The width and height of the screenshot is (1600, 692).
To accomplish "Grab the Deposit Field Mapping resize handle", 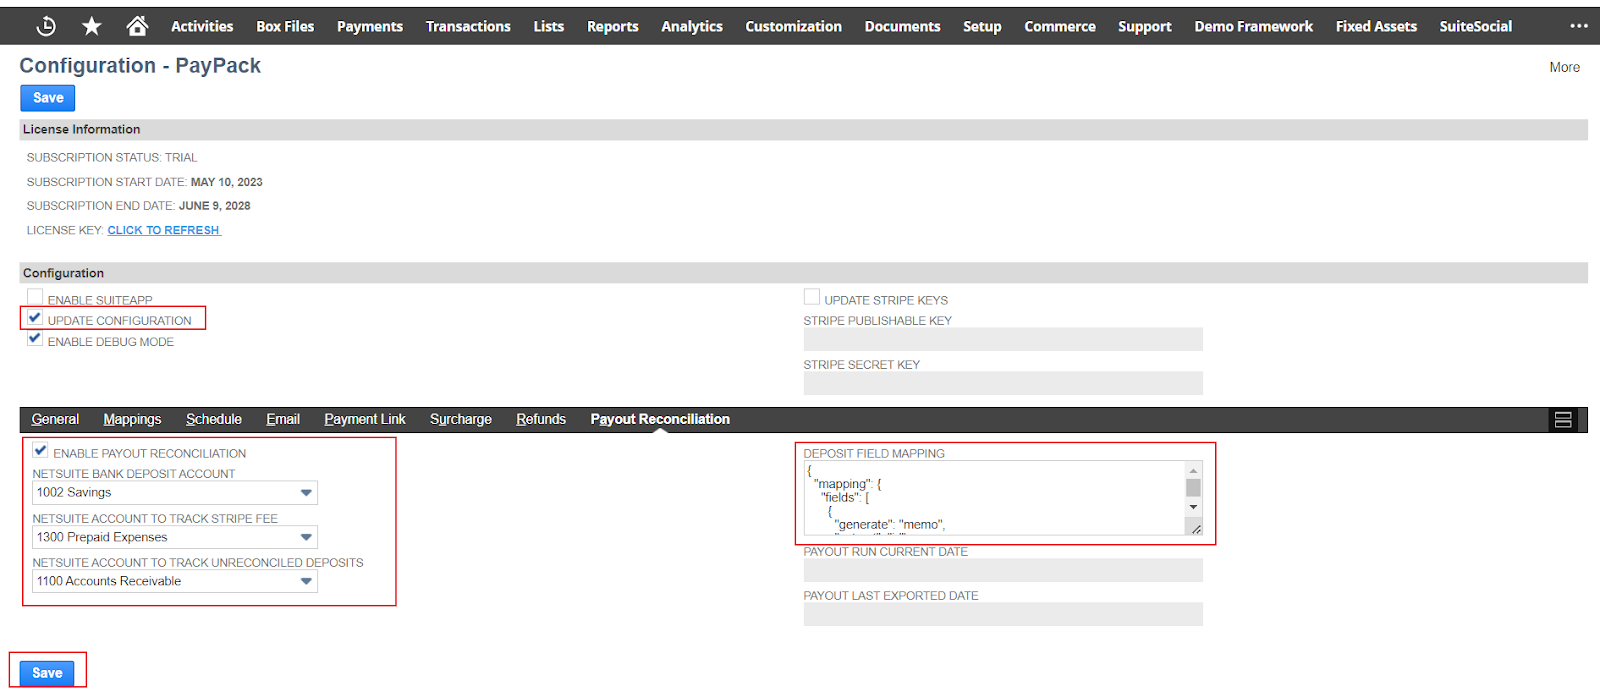I will coord(1195,529).
